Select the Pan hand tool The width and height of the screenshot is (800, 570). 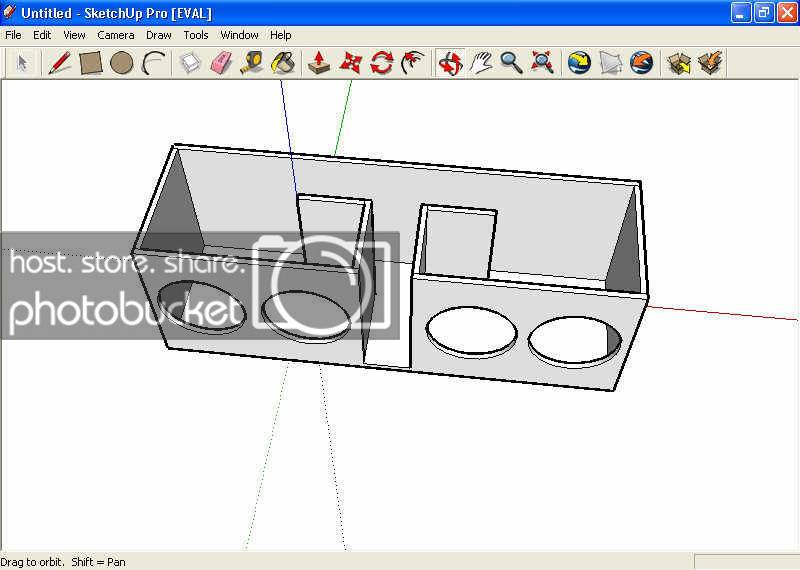click(x=481, y=63)
